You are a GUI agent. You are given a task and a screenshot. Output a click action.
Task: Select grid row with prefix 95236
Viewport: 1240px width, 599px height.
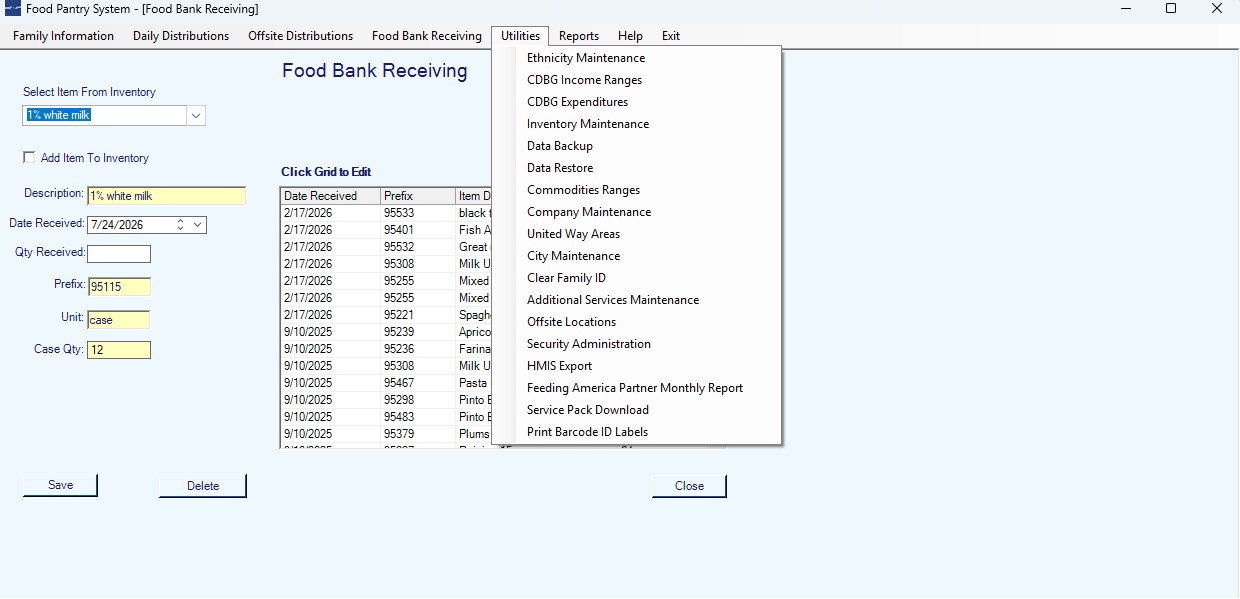[x=386, y=349]
